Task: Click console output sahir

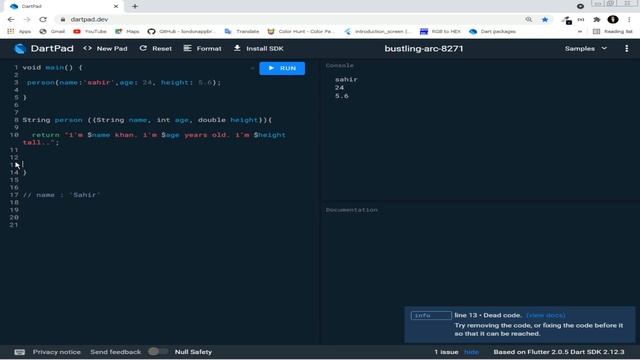Action: [346, 80]
